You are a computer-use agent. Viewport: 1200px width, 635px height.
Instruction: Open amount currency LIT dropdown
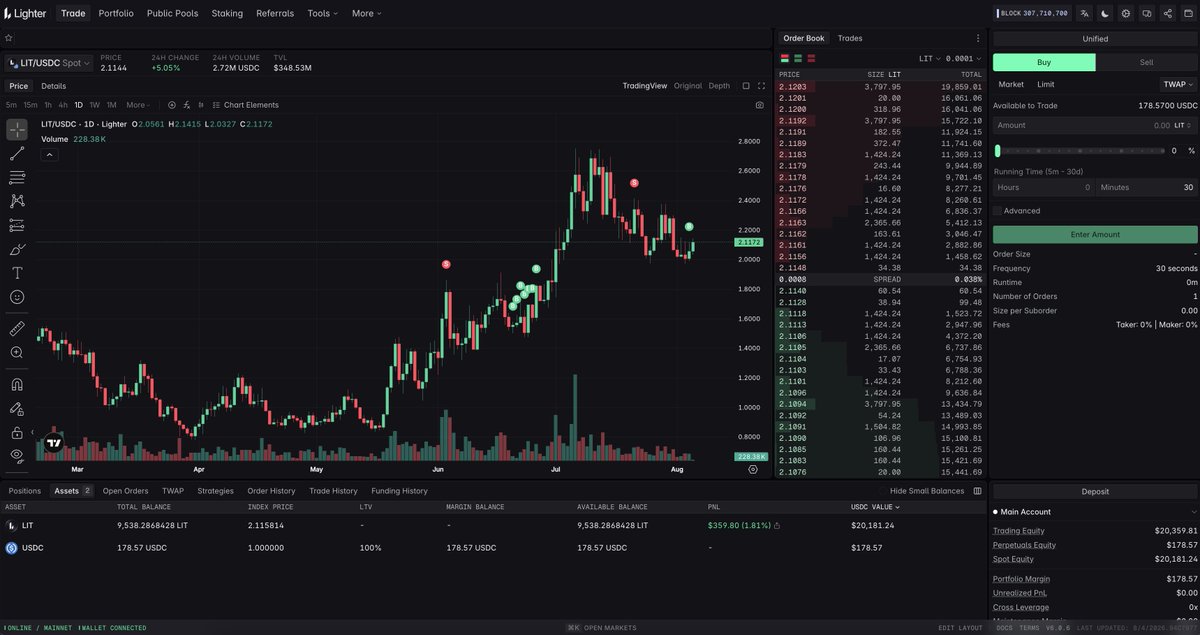point(1182,125)
